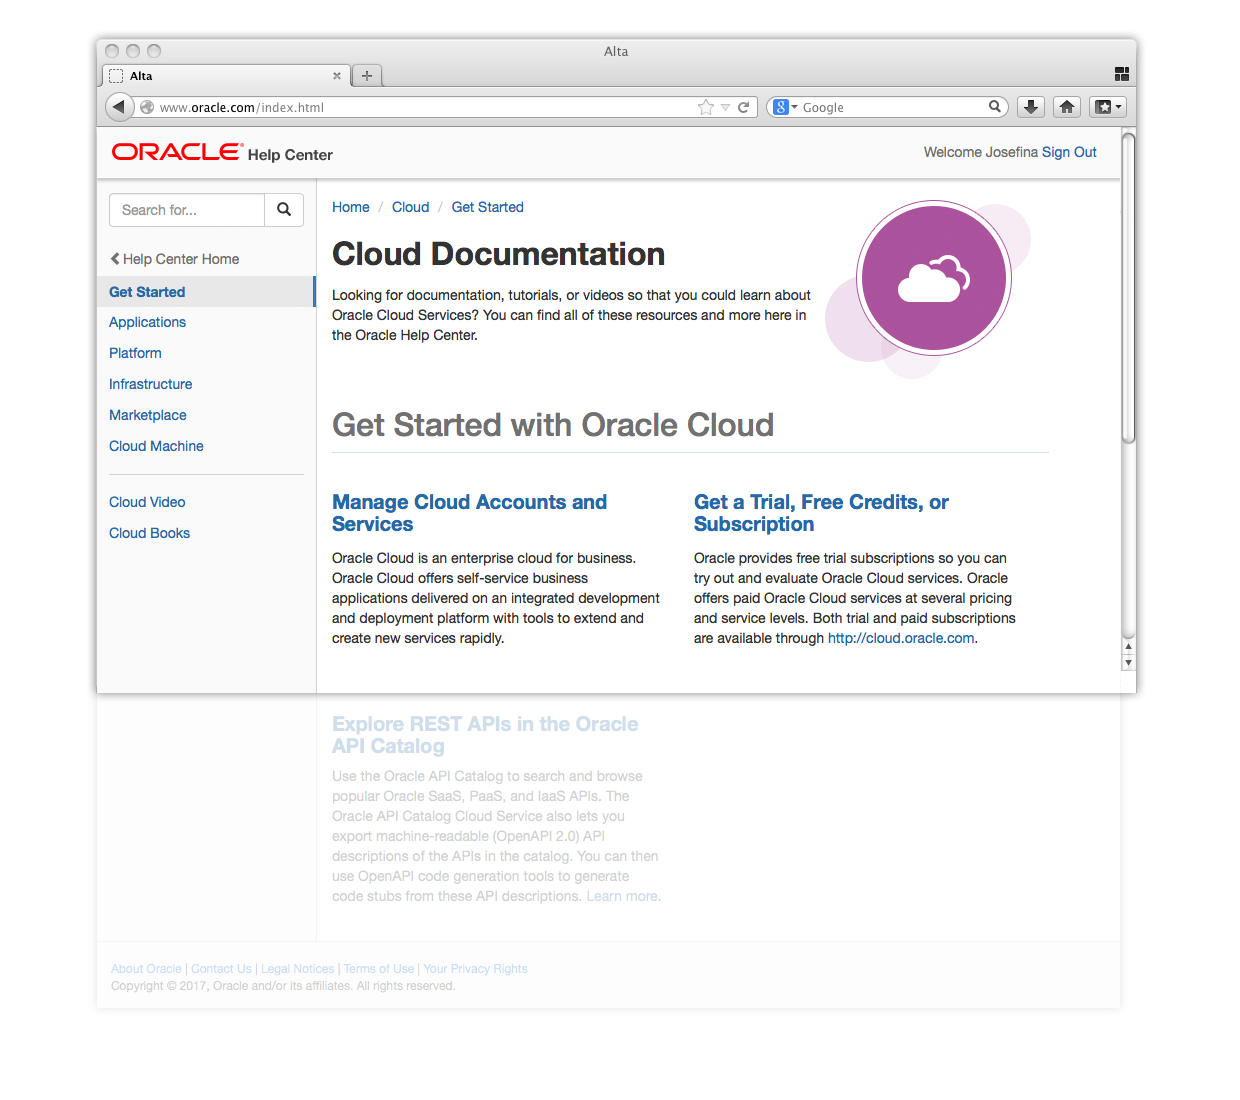Click the Home breadcrumb

351,207
